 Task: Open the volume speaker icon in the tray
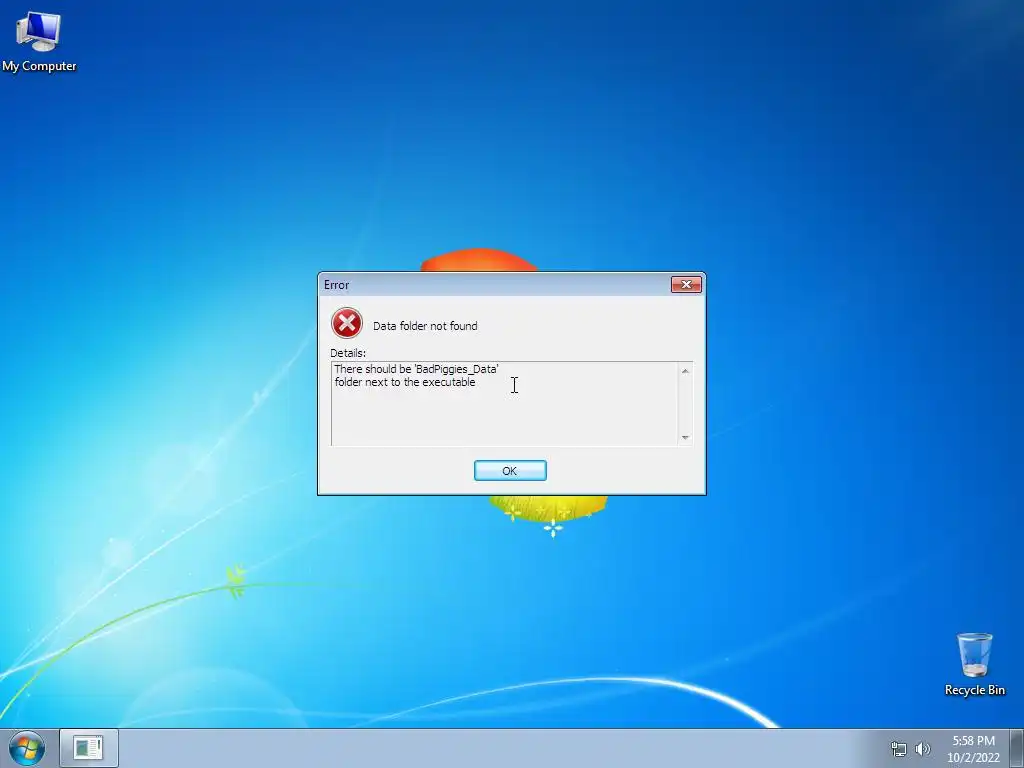pyautogui.click(x=923, y=749)
